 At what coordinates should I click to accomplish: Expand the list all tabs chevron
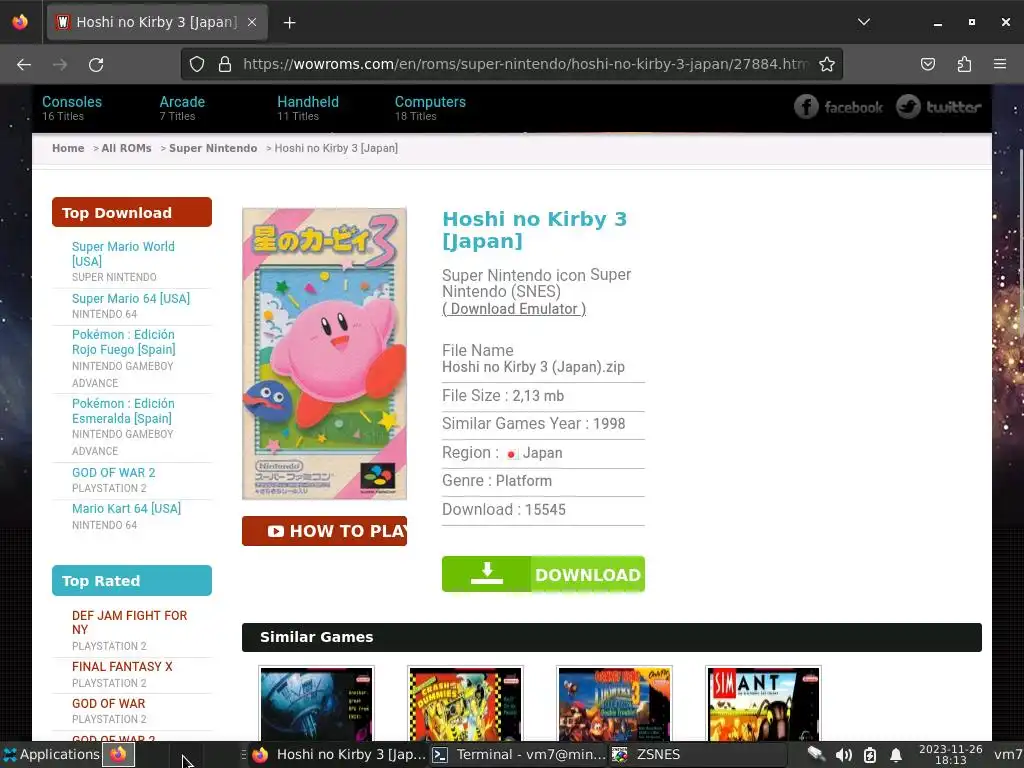point(863,22)
